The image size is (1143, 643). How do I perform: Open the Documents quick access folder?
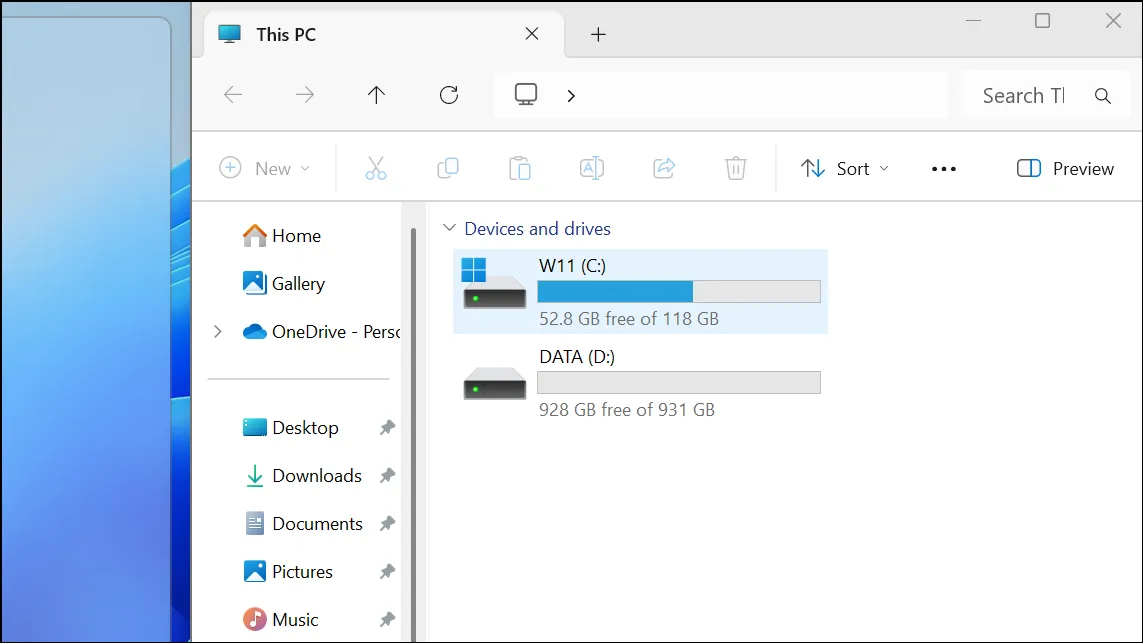point(303,524)
